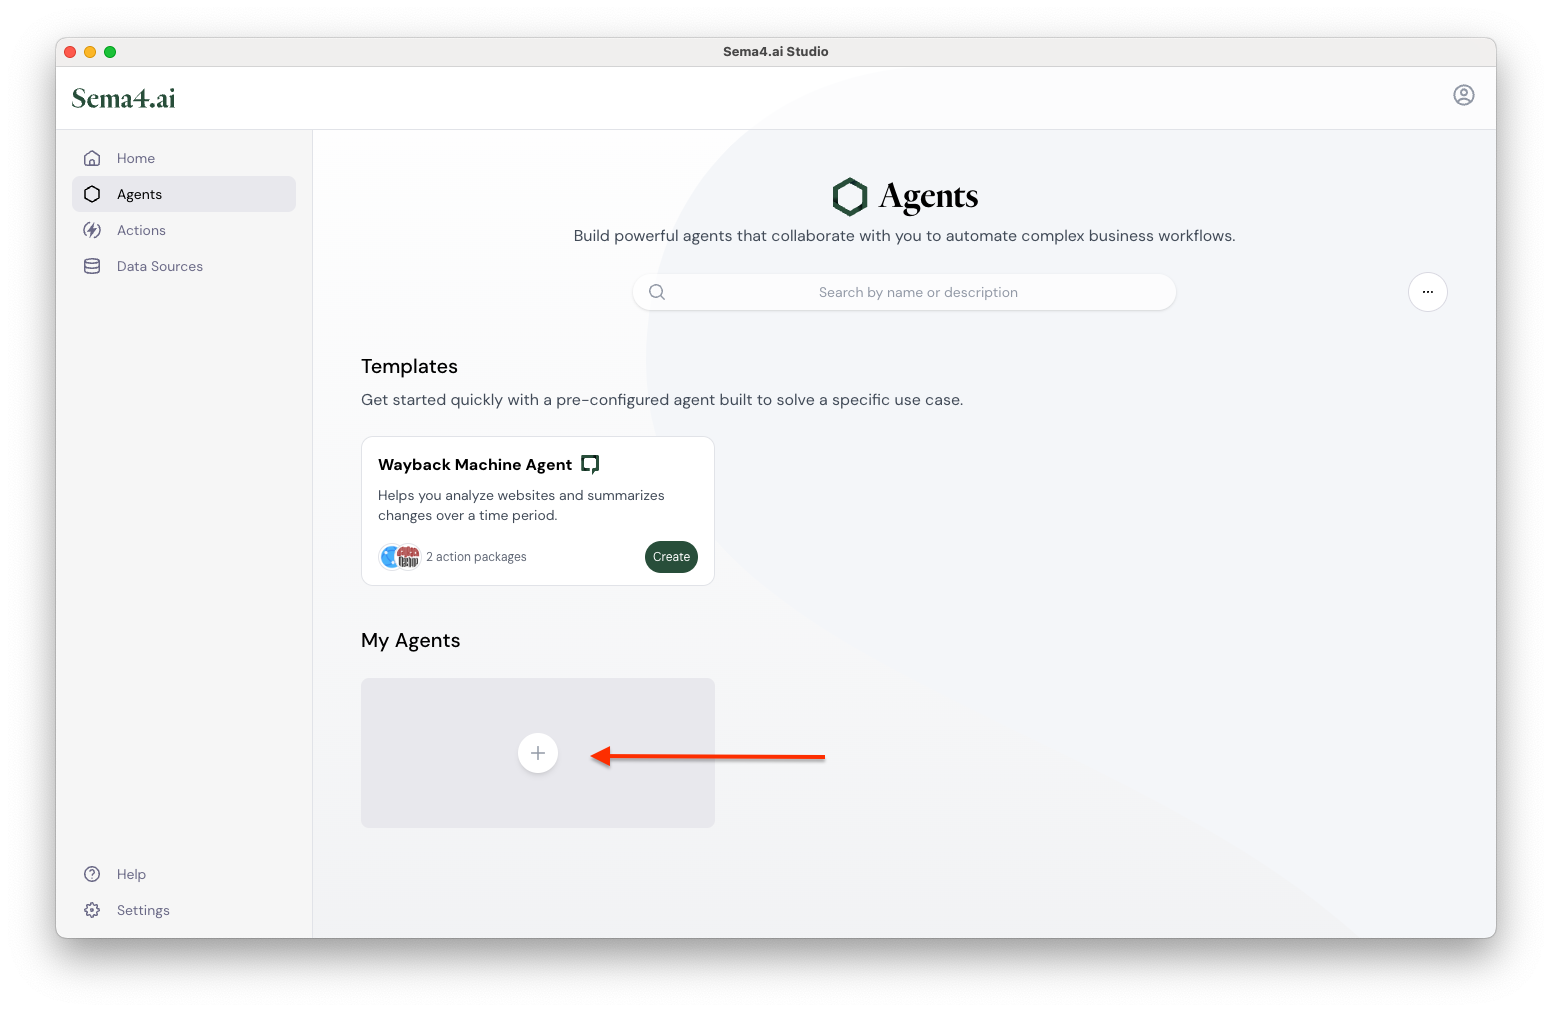Click the search magnifier icon
Screen dimensions: 1552x1012
coord(657,292)
